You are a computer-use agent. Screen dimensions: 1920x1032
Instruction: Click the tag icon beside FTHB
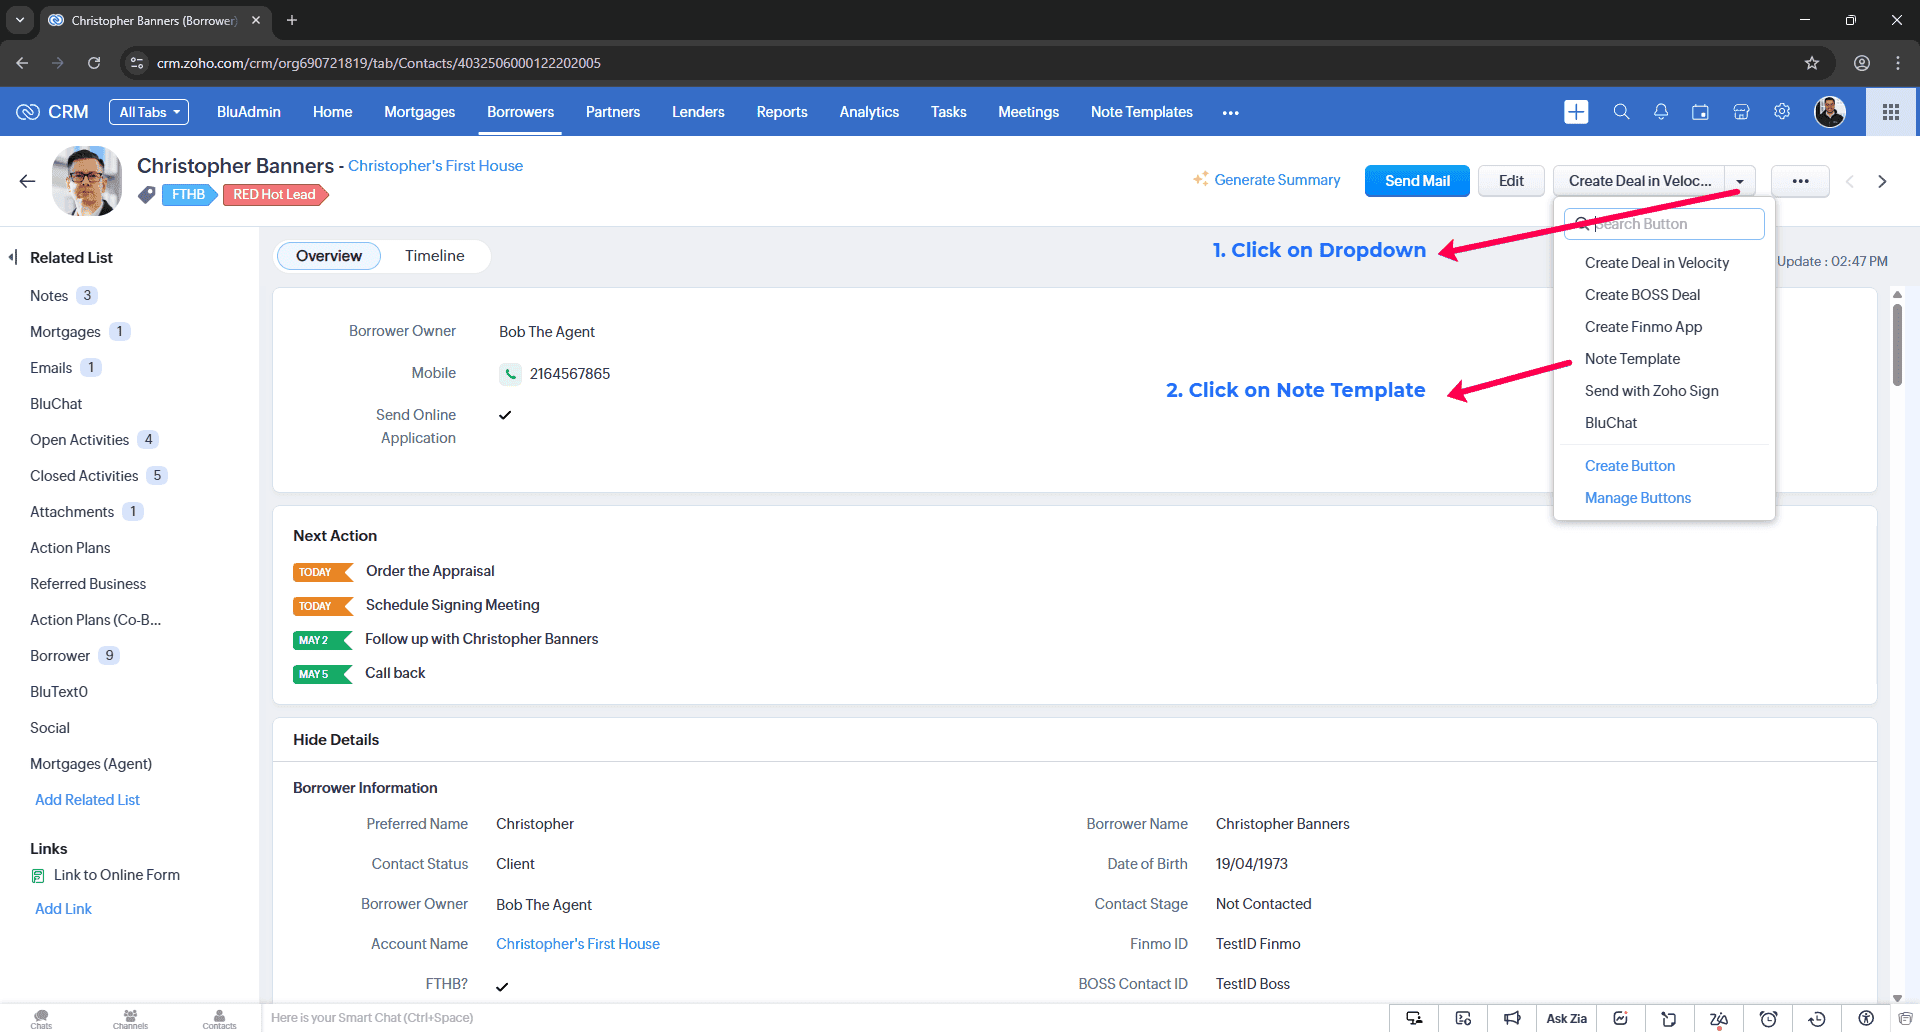(x=147, y=195)
